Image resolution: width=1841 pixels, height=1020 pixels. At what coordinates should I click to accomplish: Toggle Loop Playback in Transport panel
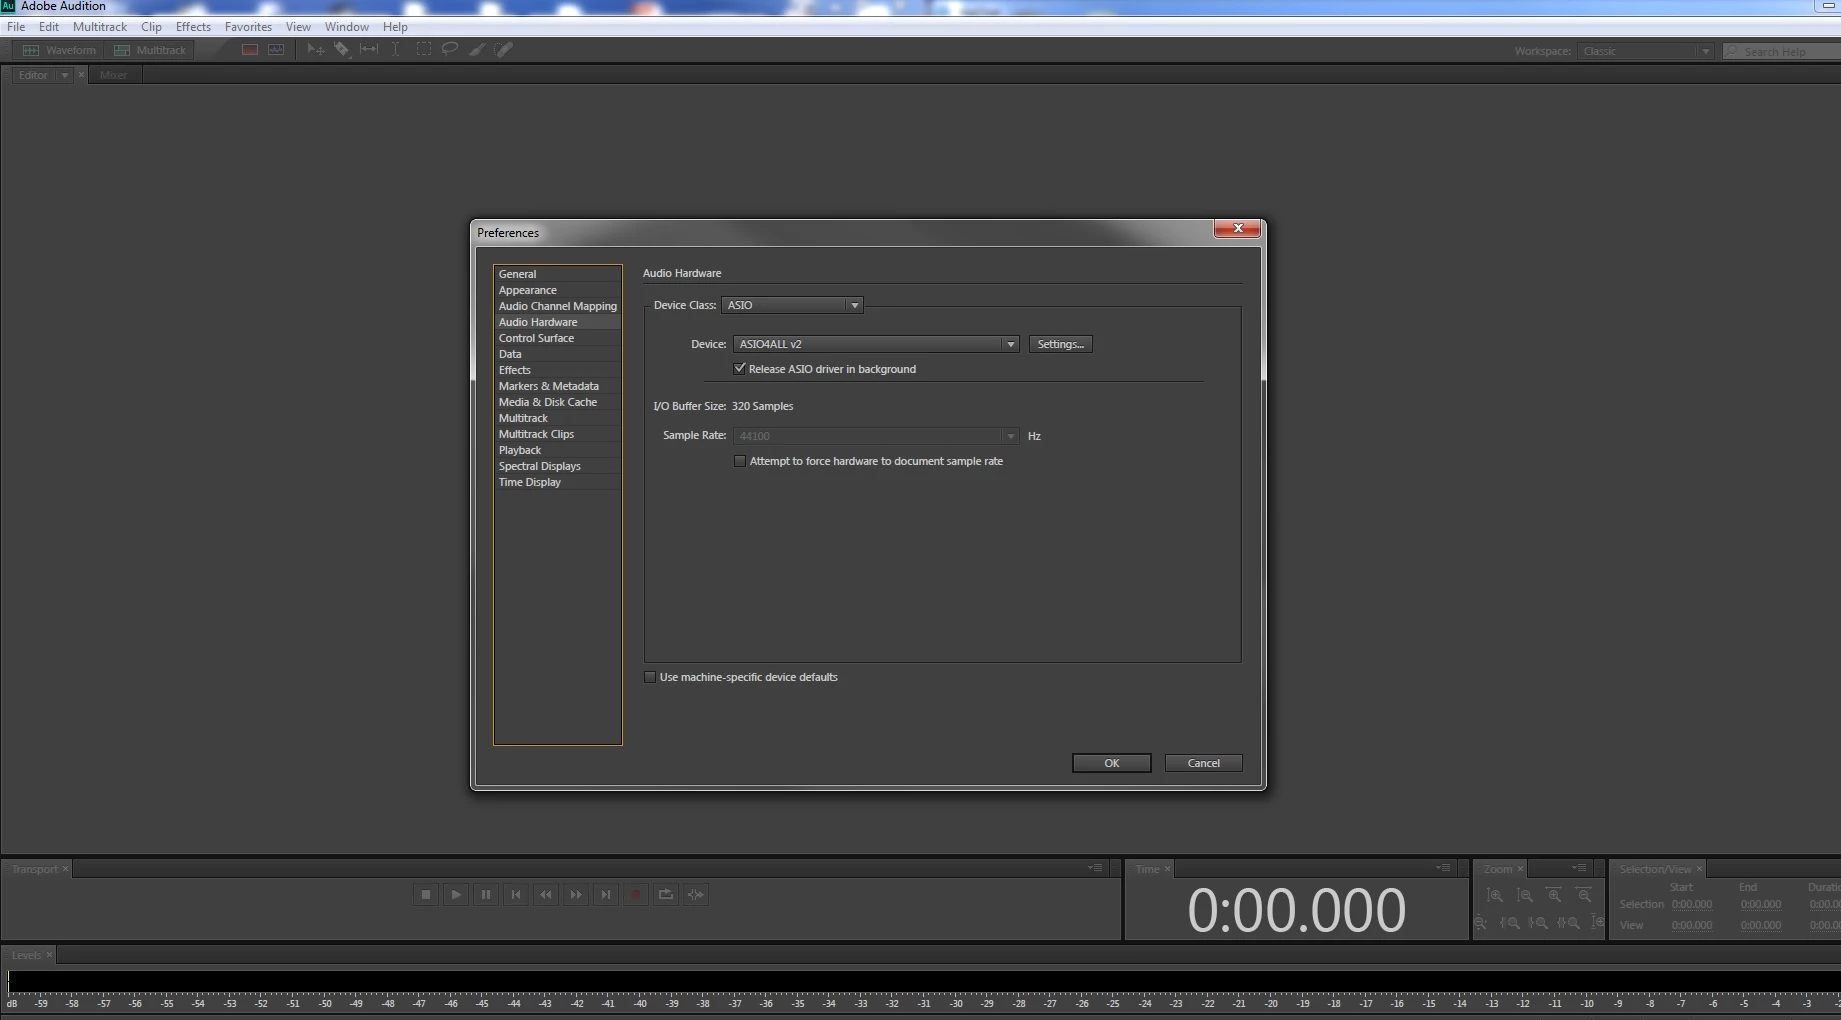coord(666,894)
